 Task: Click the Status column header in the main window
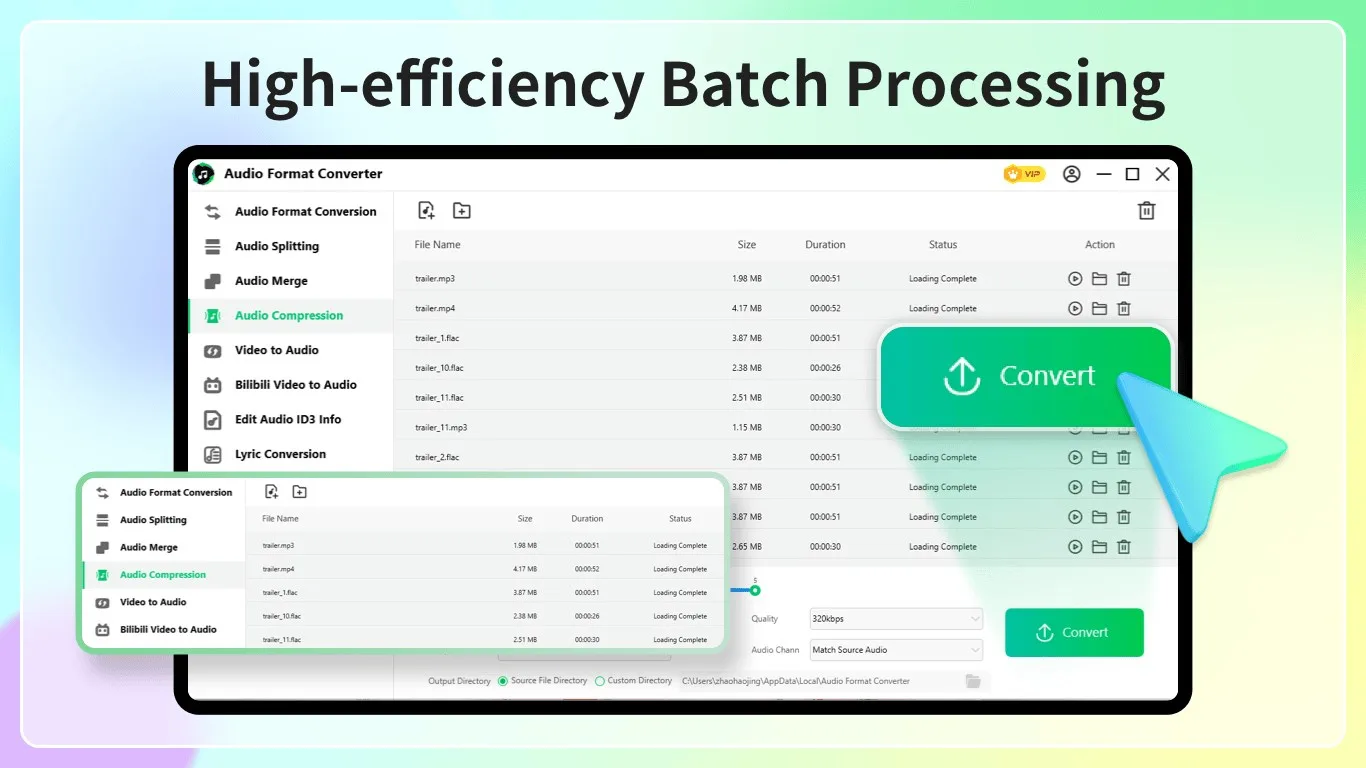[943, 245]
